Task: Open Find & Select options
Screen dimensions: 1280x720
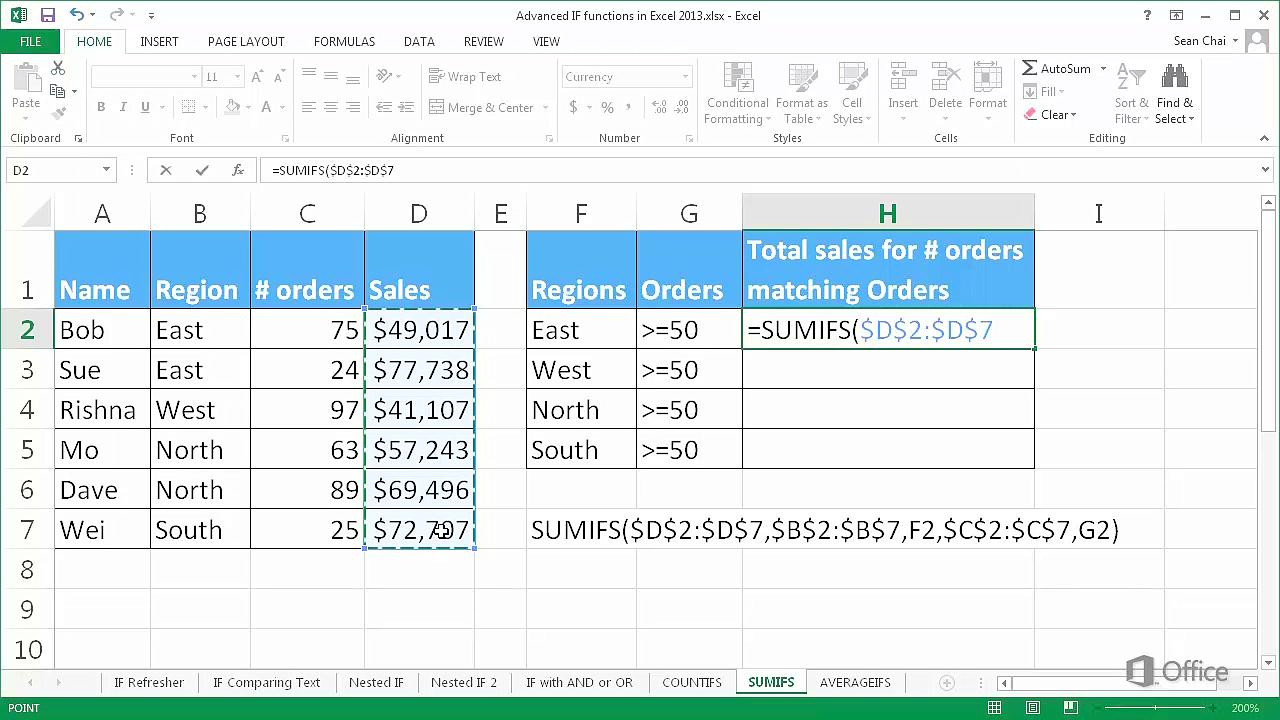Action: pyautogui.click(x=1174, y=95)
